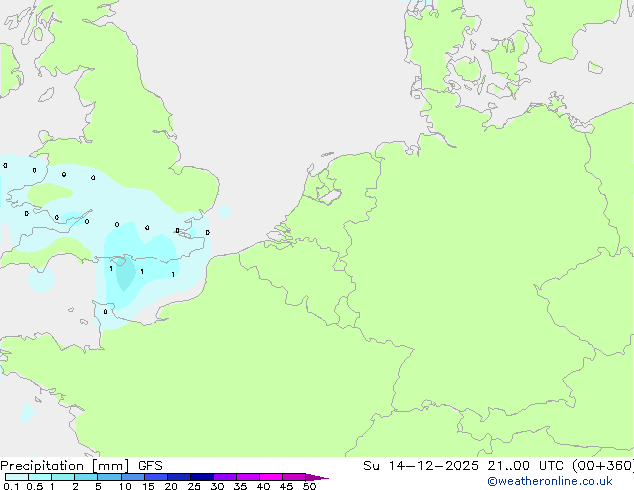
Task: Select the 35 mm purple legend swatch
Action: coord(248,477)
